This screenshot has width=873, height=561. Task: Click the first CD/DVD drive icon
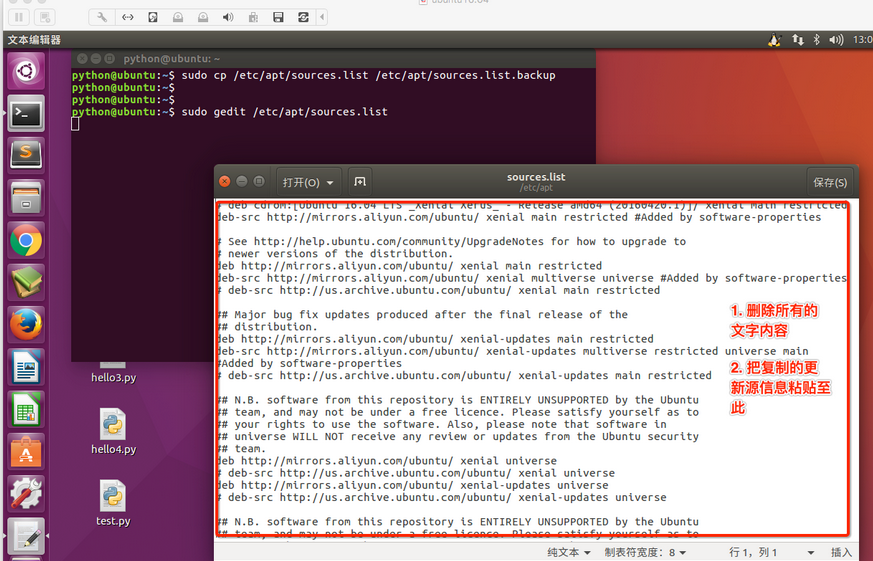coord(178,17)
